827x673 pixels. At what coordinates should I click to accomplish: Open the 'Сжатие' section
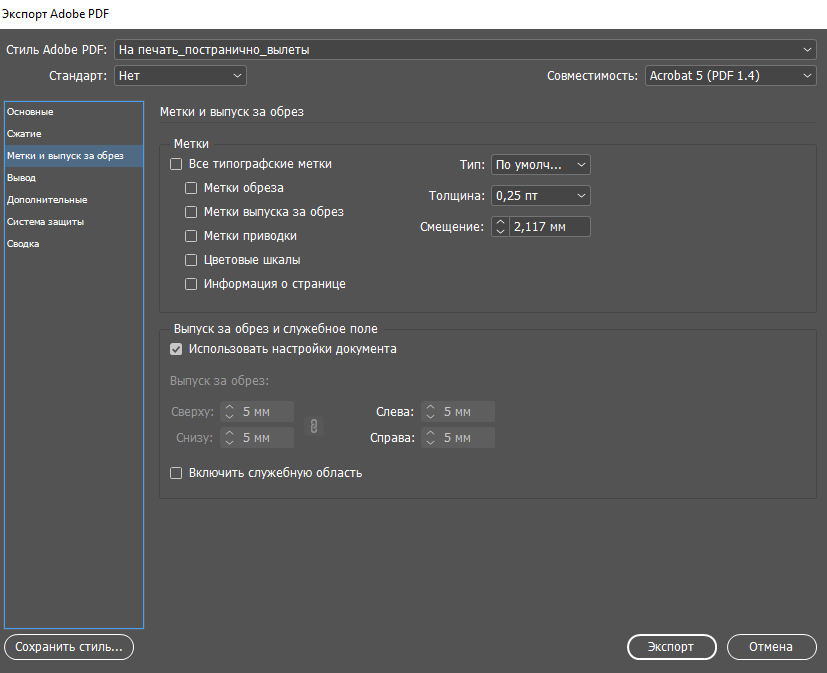pos(74,134)
